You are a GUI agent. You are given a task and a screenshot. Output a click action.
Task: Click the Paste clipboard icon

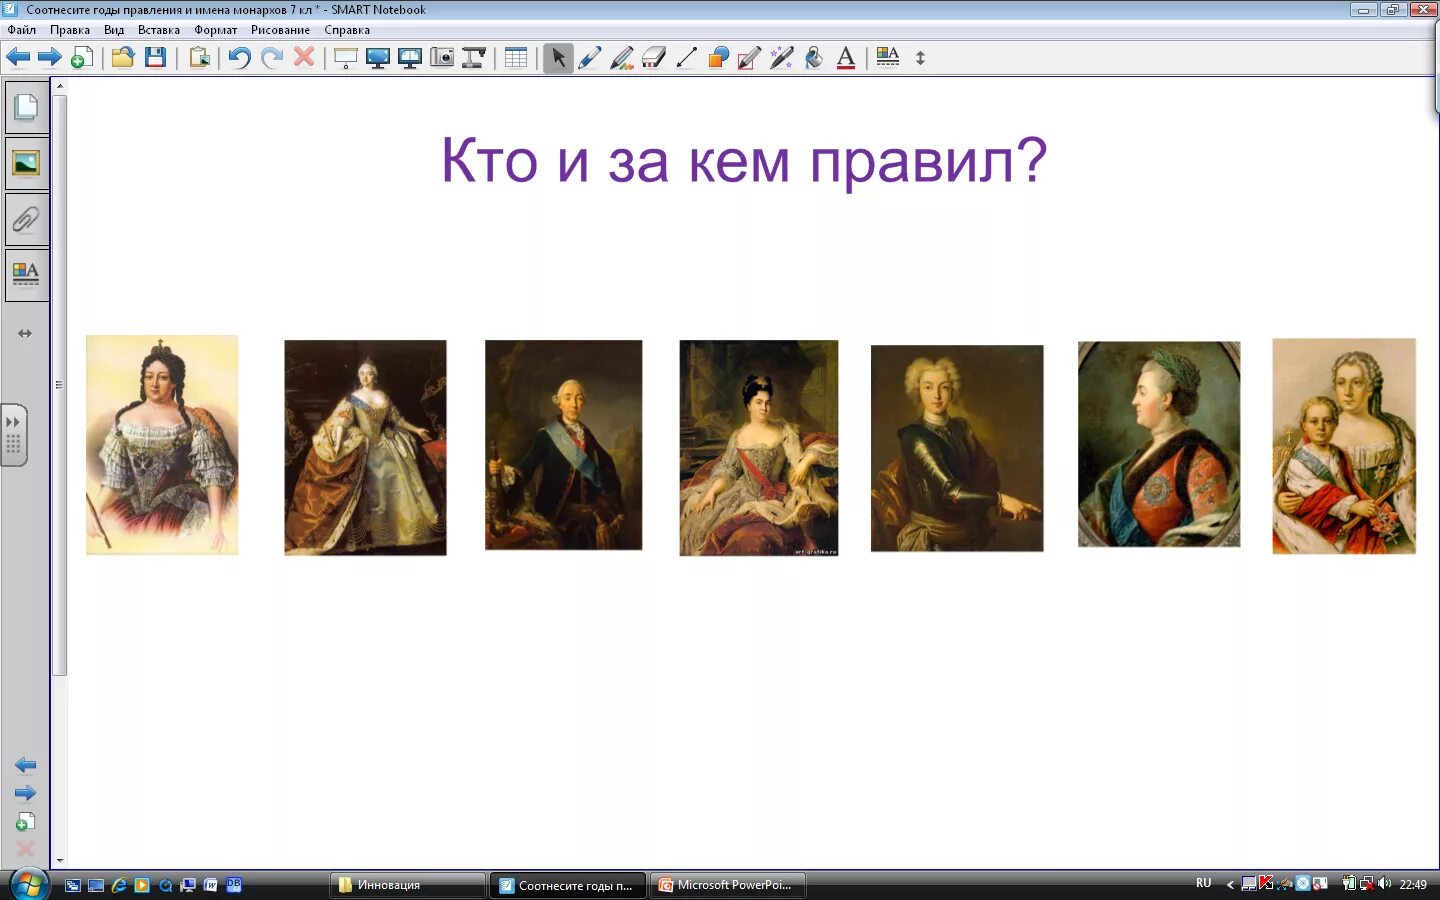199,57
